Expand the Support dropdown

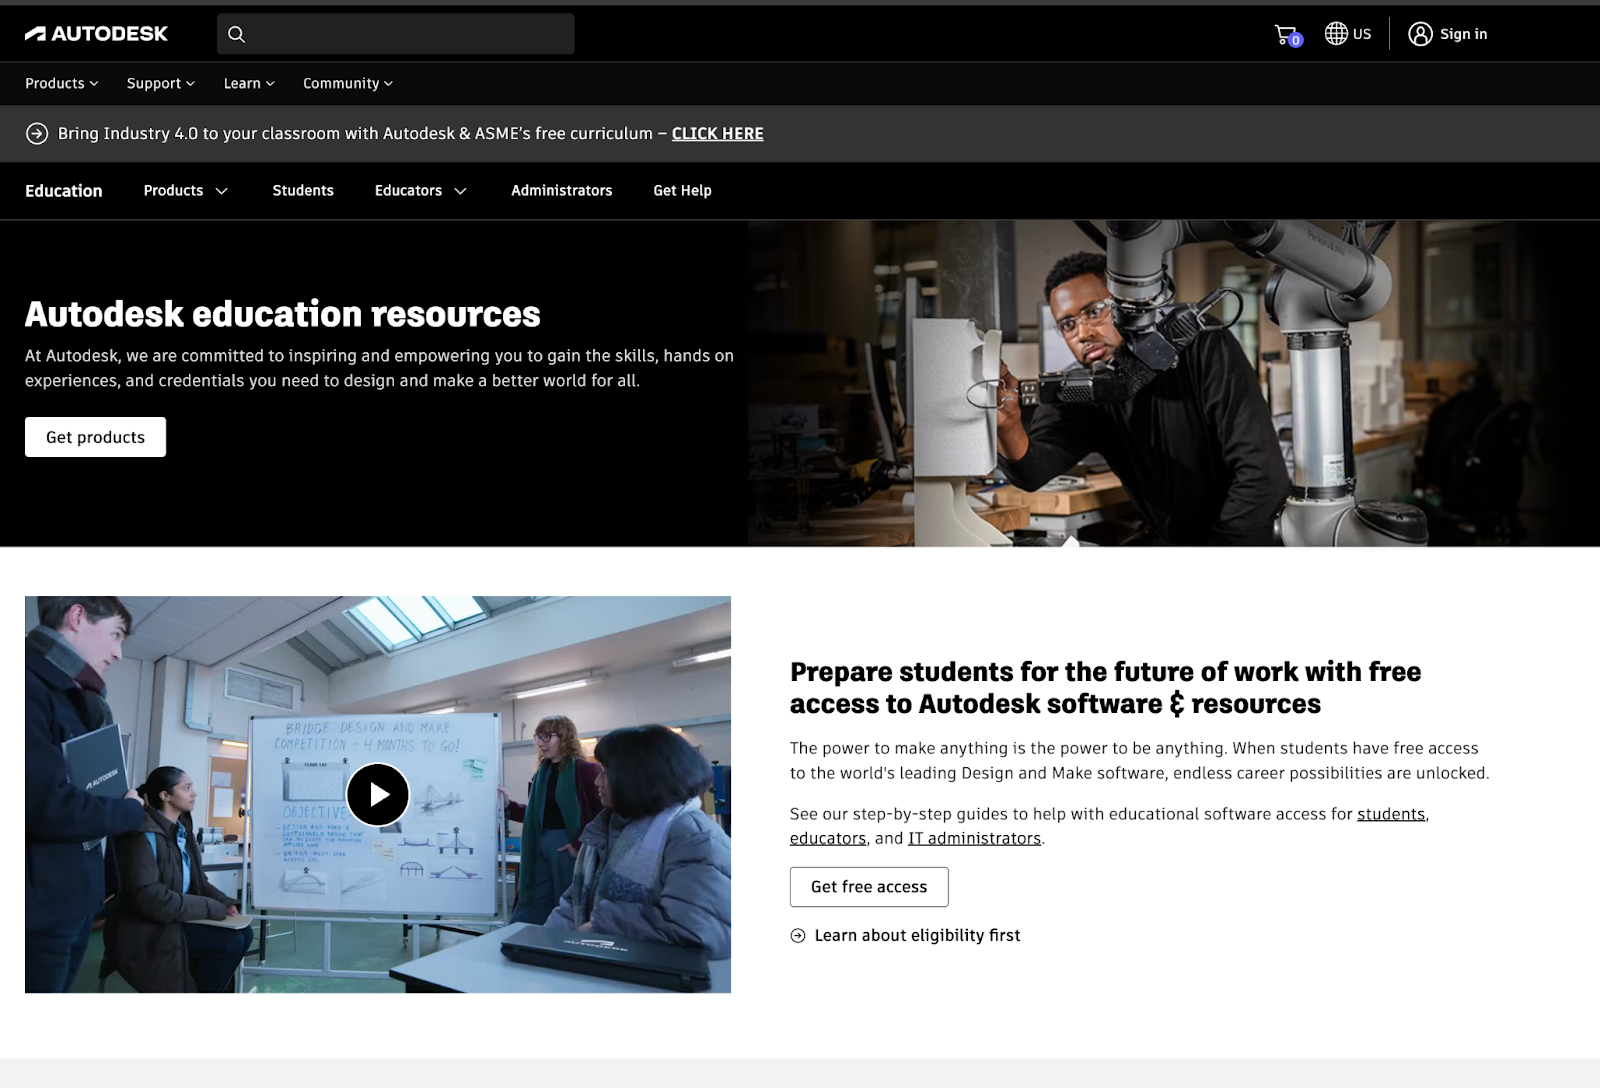160,84
